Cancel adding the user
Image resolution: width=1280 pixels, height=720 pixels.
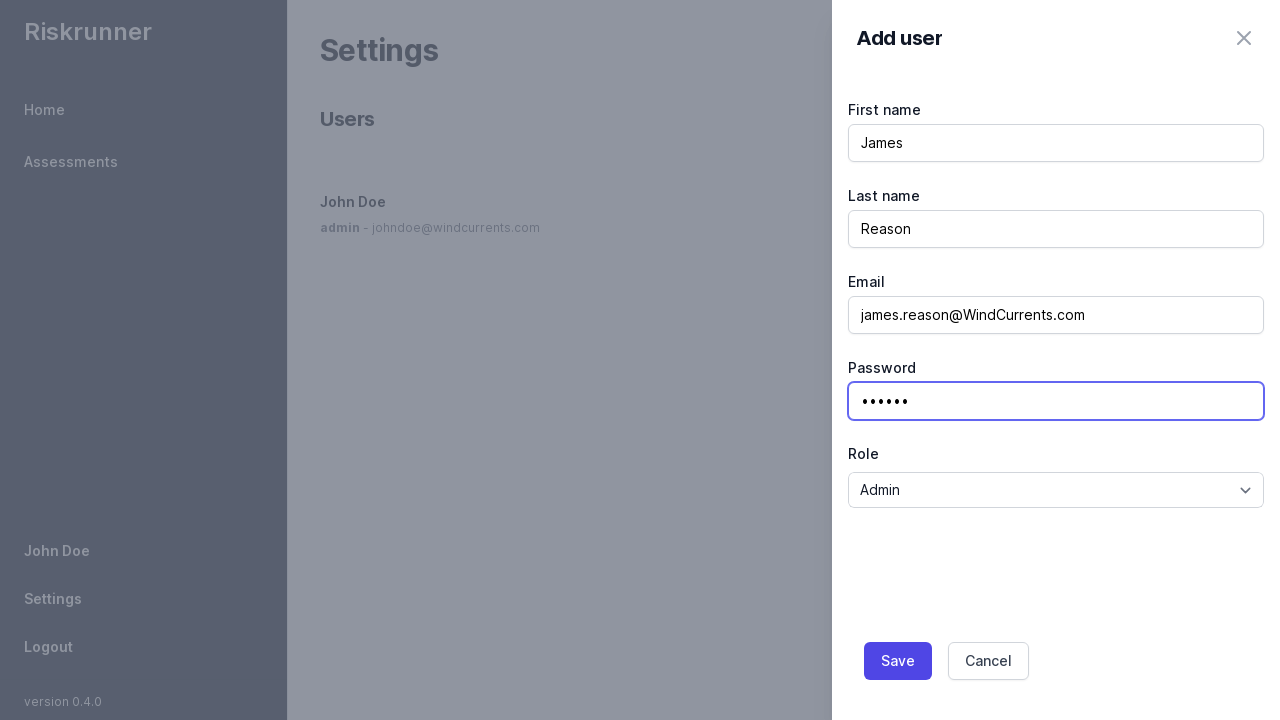point(987,661)
